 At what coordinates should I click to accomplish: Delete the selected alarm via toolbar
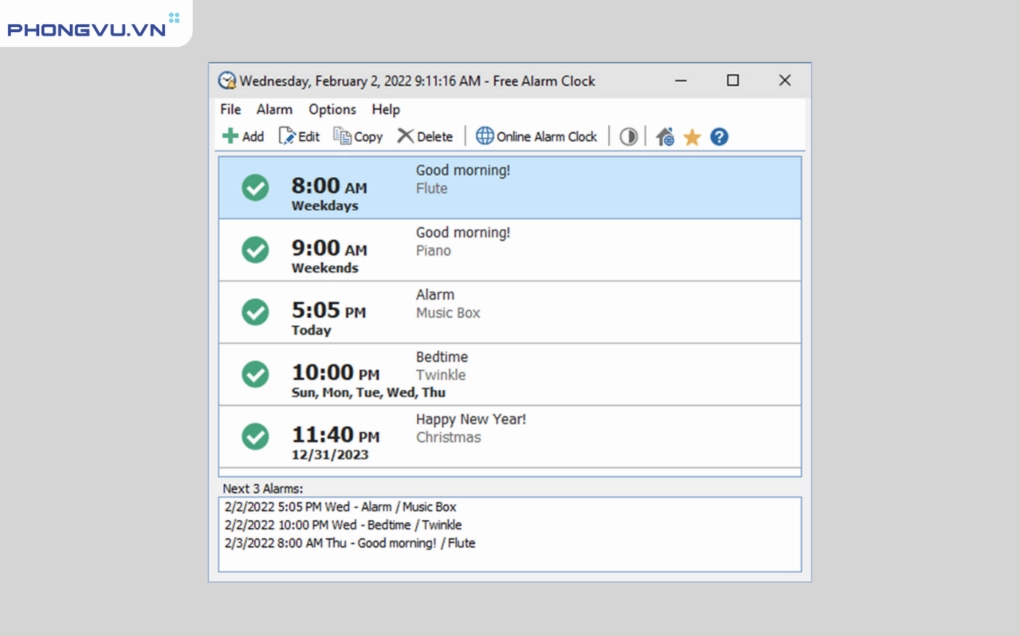coord(425,136)
